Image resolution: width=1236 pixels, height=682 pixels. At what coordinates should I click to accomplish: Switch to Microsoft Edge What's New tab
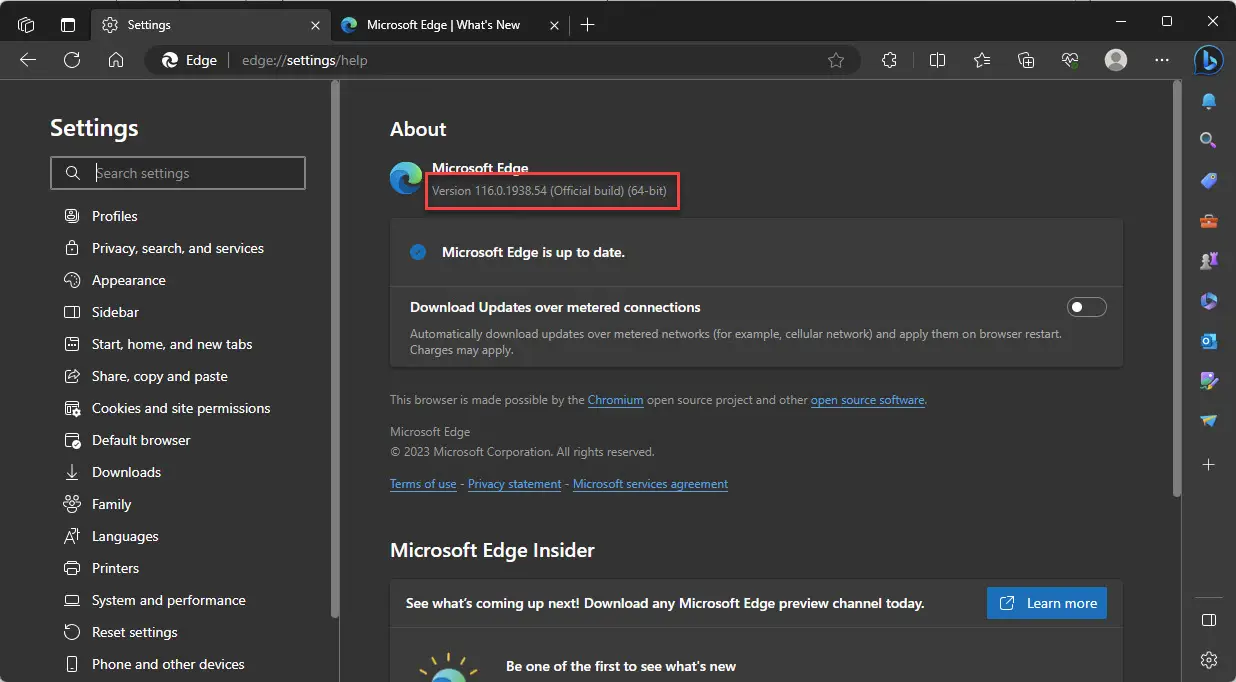tap(448, 24)
